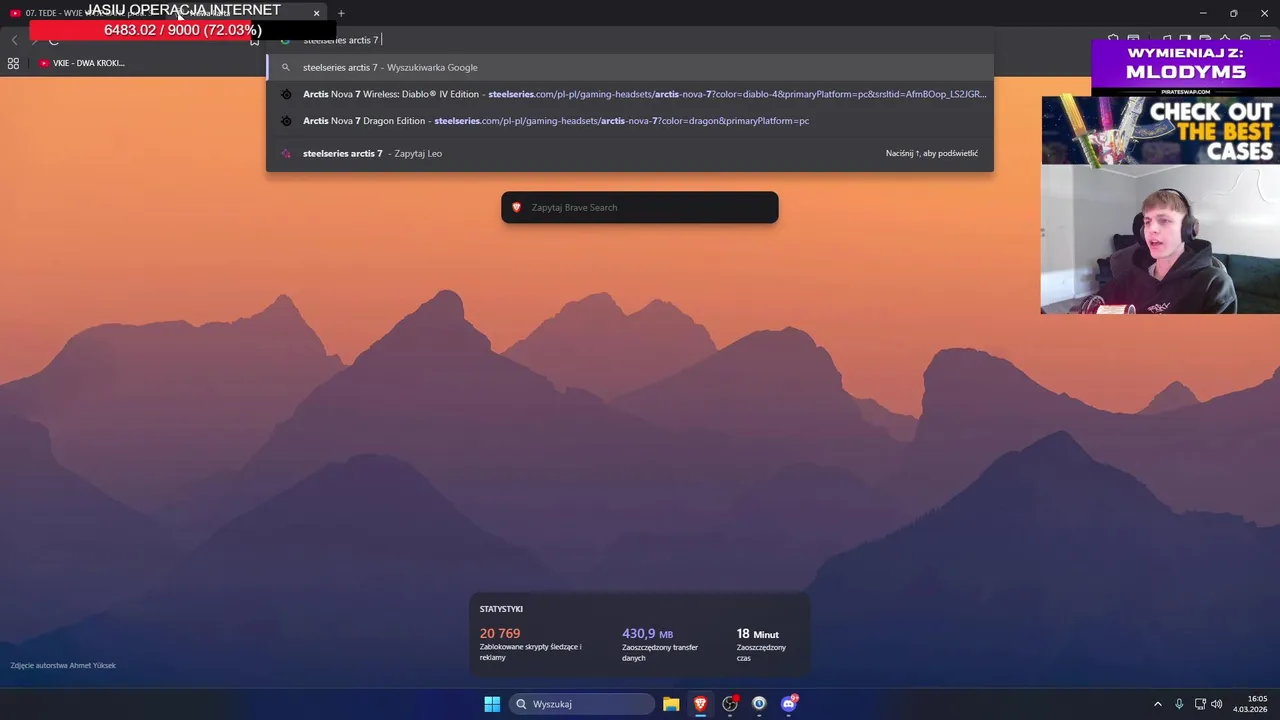1280x720 pixels.
Task: Click the '18 Minut' saved time value
Action: pos(757,634)
